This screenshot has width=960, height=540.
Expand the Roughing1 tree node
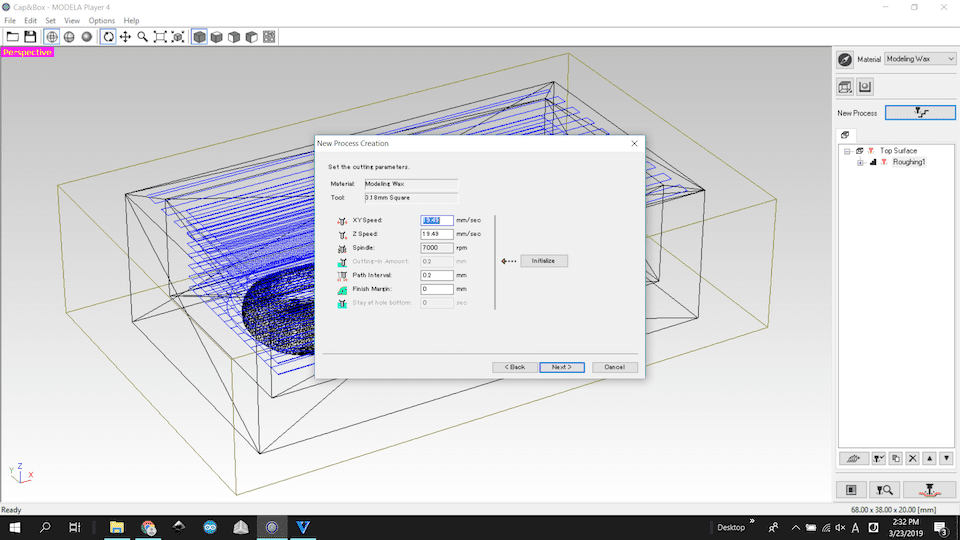(860, 162)
